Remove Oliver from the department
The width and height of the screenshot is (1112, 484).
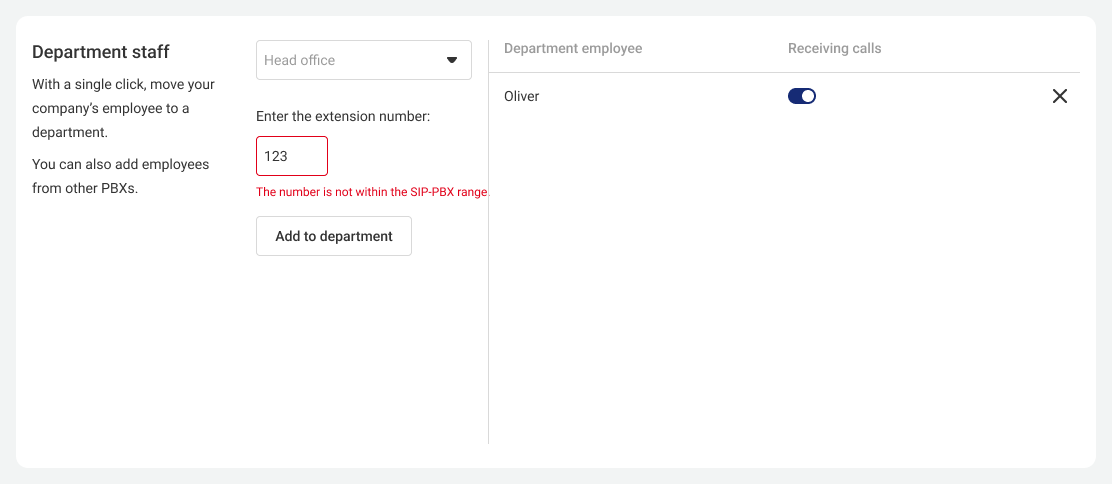1060,97
